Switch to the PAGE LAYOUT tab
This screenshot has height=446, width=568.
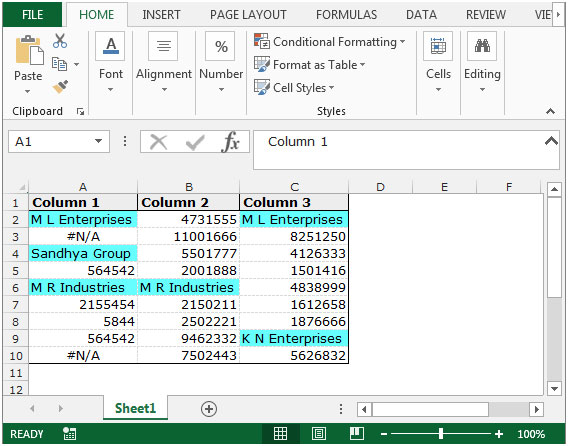click(248, 15)
